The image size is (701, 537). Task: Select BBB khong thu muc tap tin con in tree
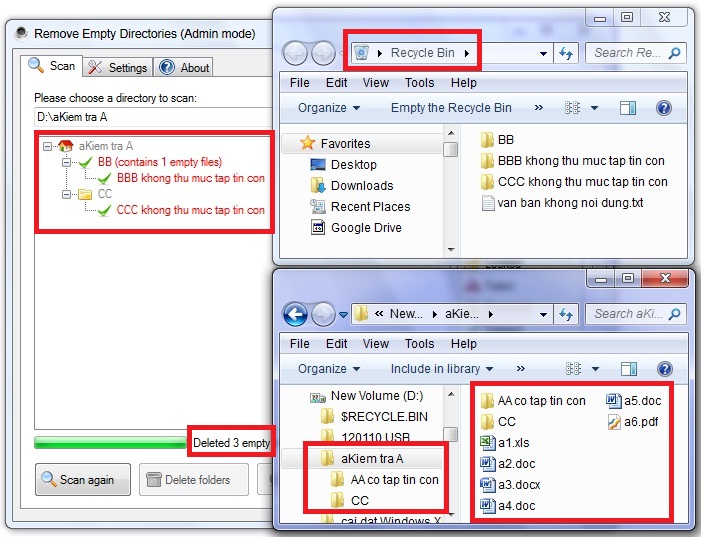[x=191, y=178]
